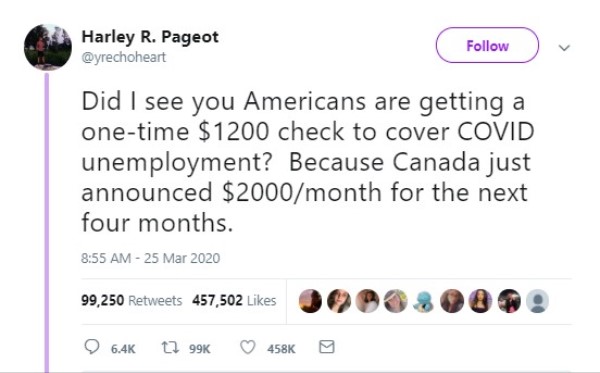
Task: Click the tweet text about $2000/month
Action: coord(308,162)
